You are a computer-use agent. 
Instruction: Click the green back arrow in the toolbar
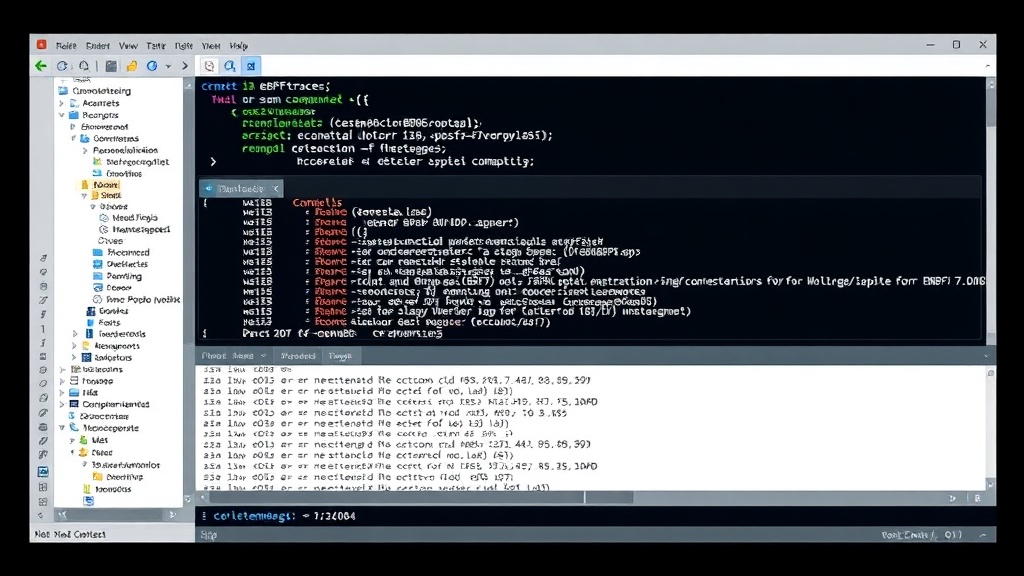(40, 66)
